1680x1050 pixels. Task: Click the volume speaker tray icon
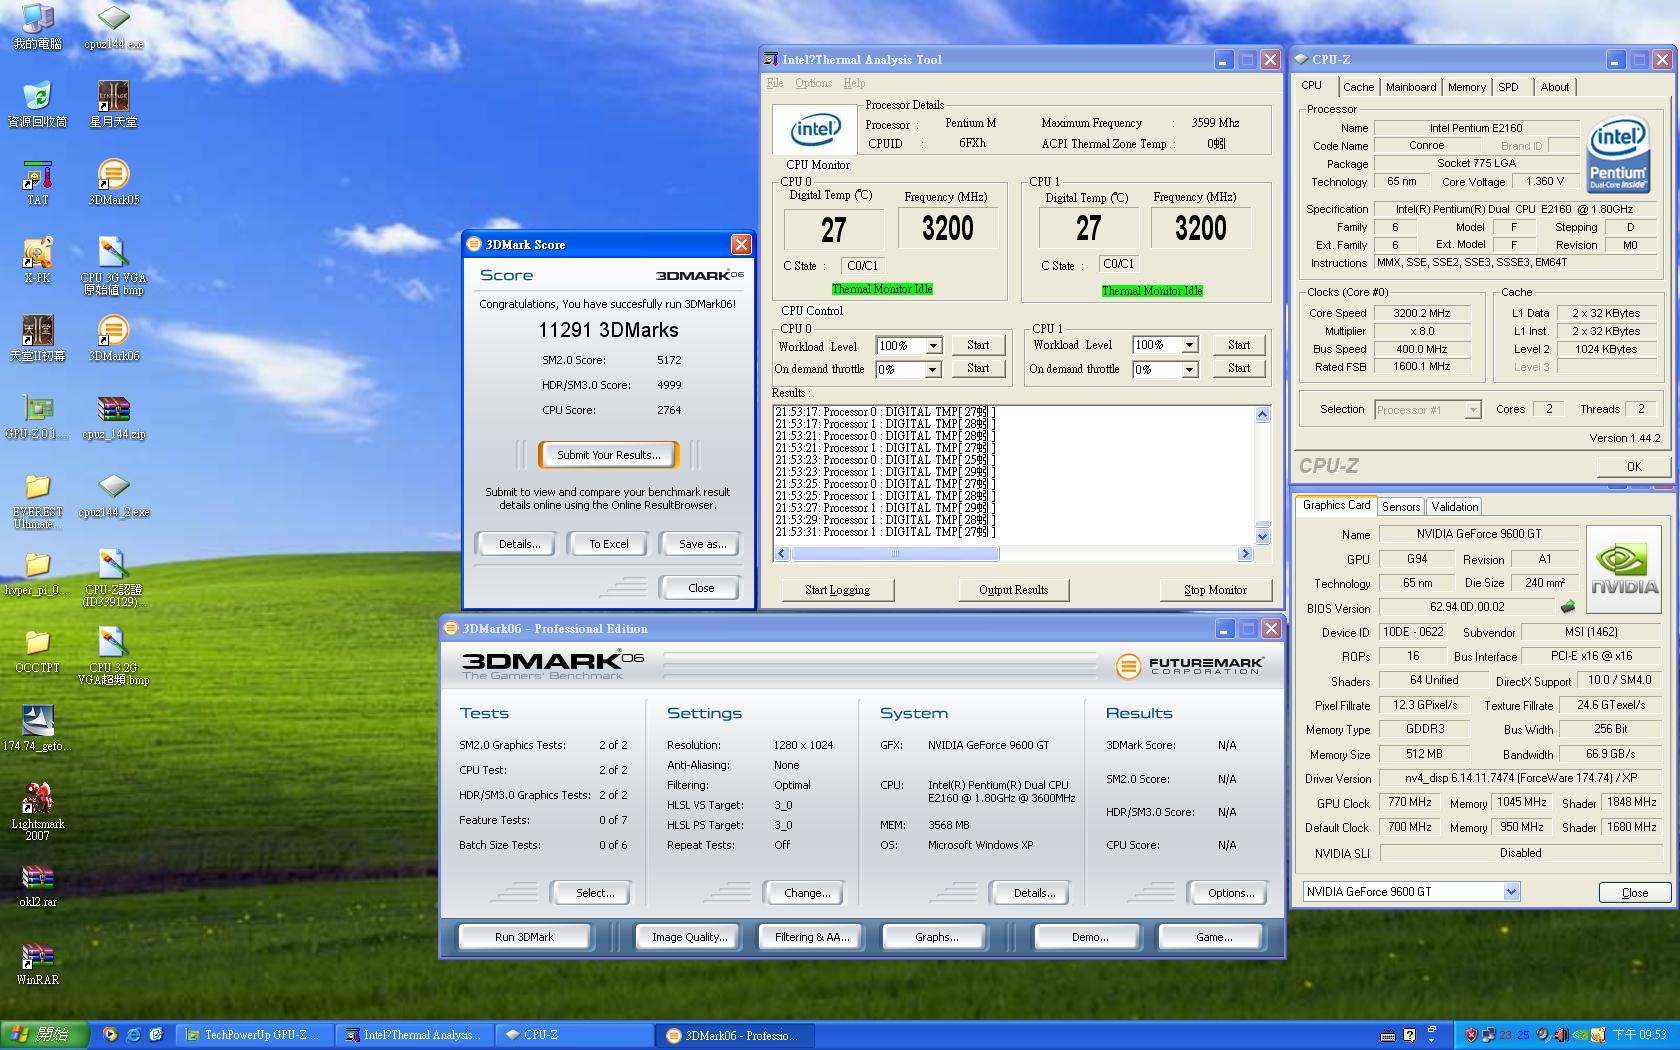1561,1035
